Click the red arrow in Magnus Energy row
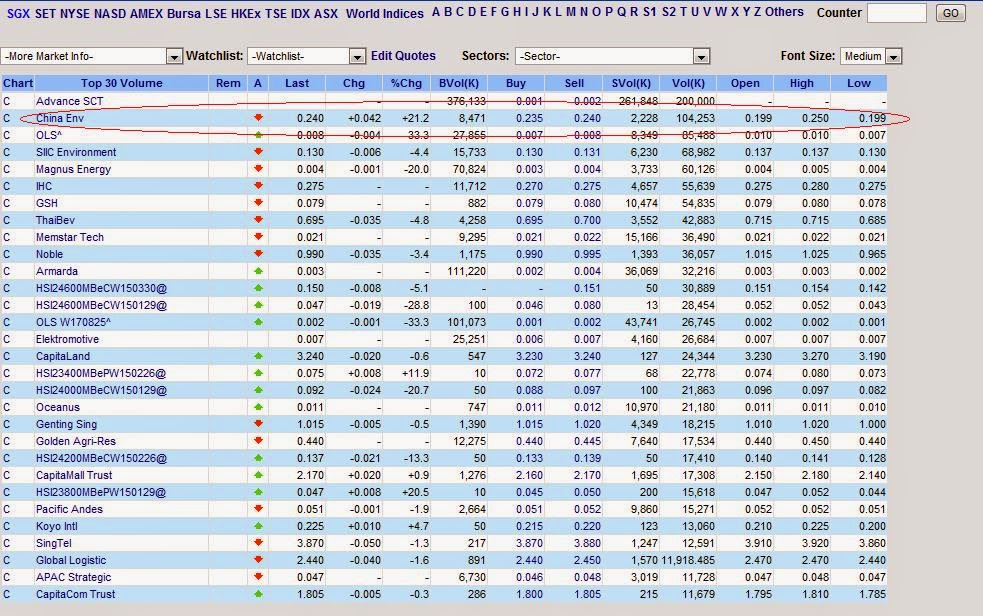Viewport: 983px width, 616px height. pyautogui.click(x=258, y=169)
